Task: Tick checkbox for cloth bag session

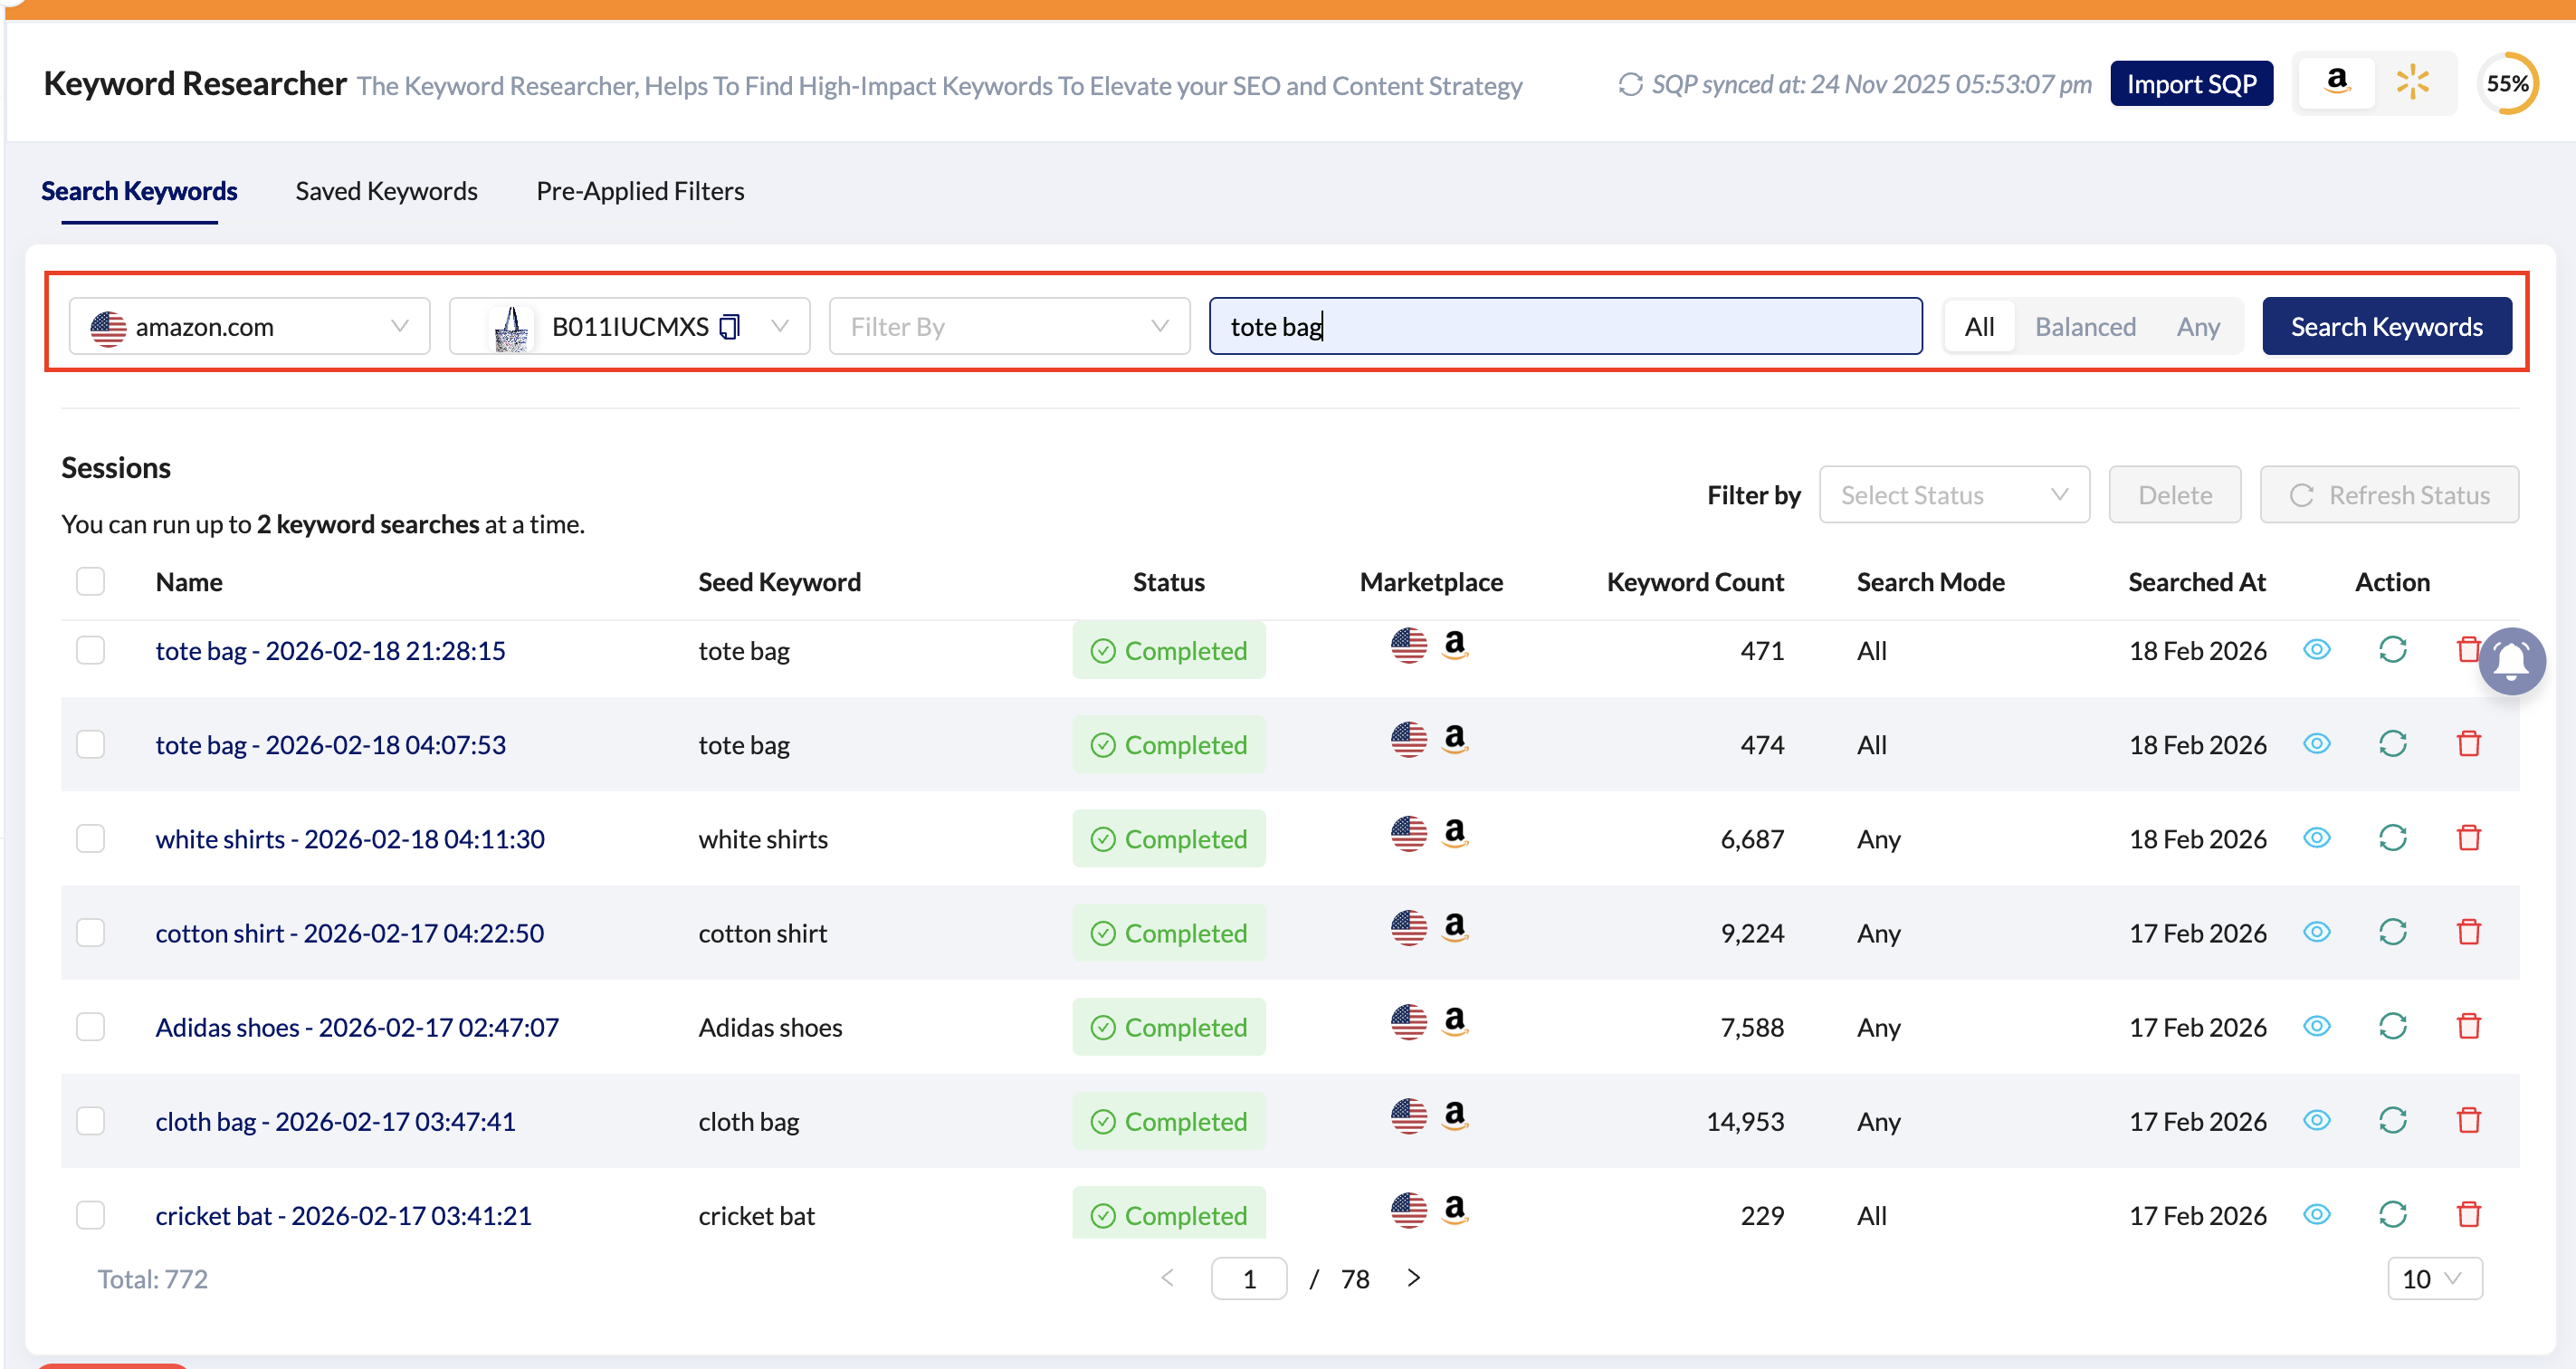Action: coord(91,1121)
